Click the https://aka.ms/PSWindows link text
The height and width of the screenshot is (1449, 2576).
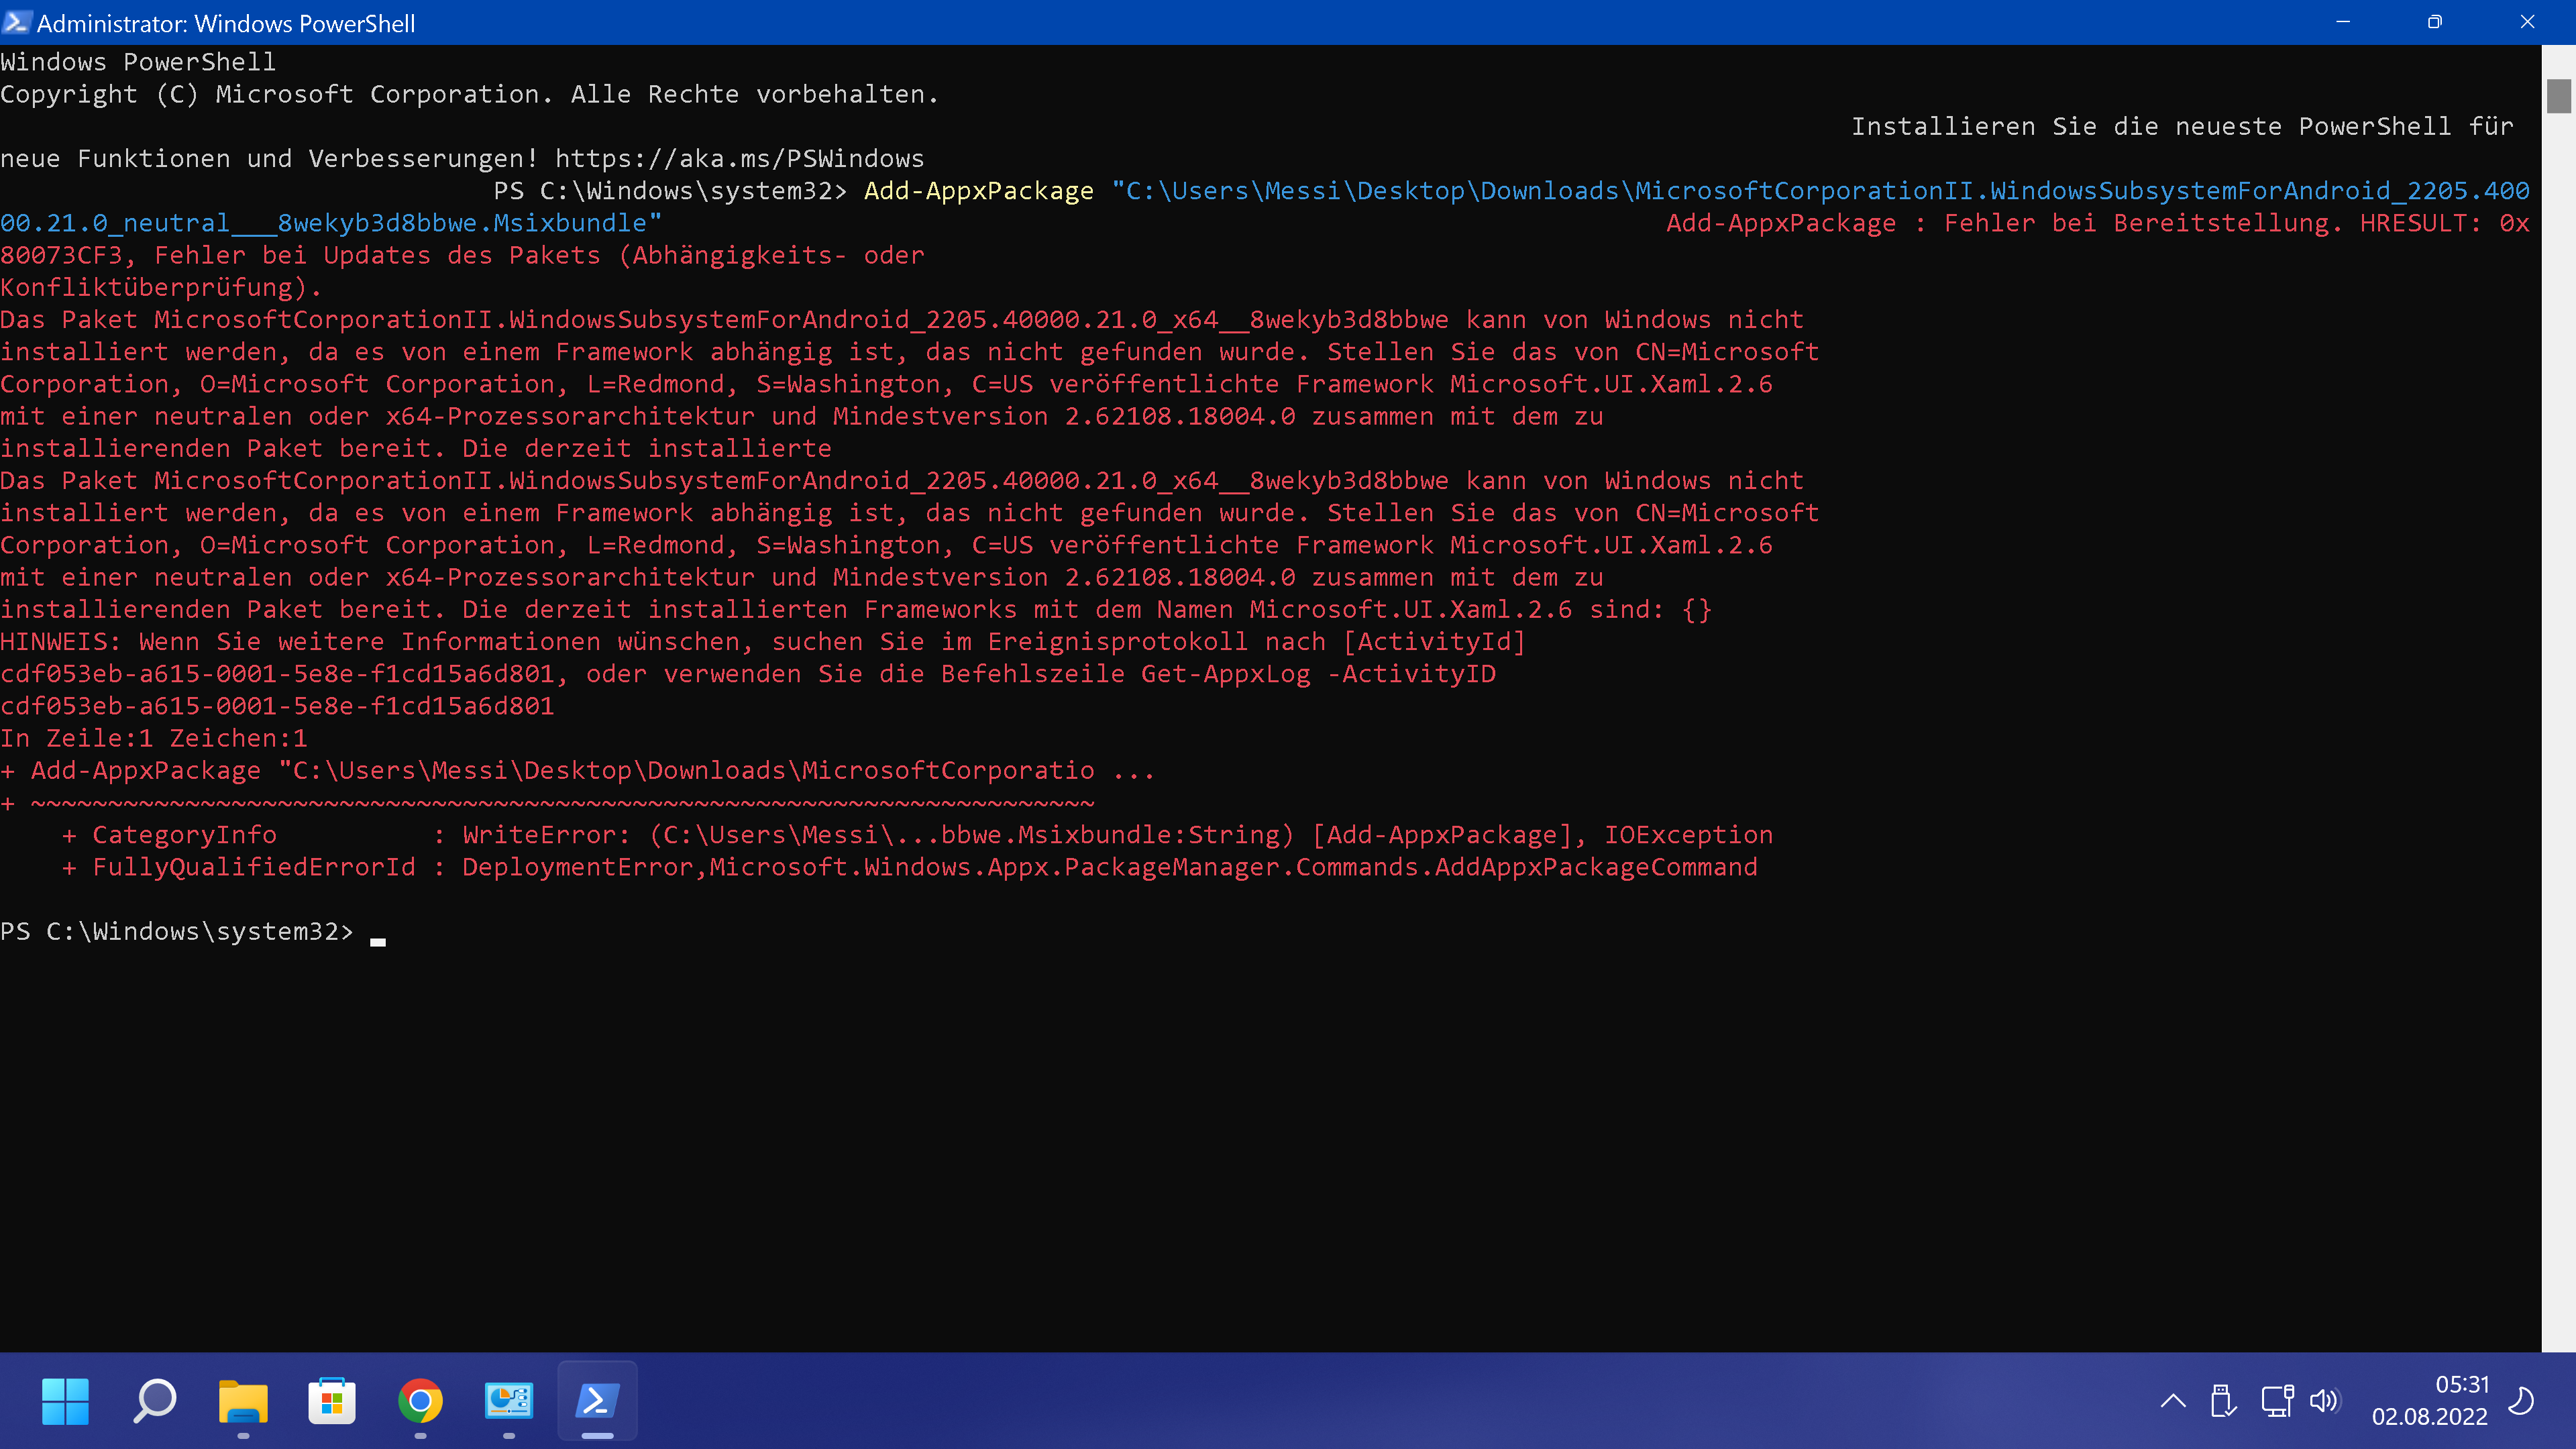pyautogui.click(x=739, y=158)
